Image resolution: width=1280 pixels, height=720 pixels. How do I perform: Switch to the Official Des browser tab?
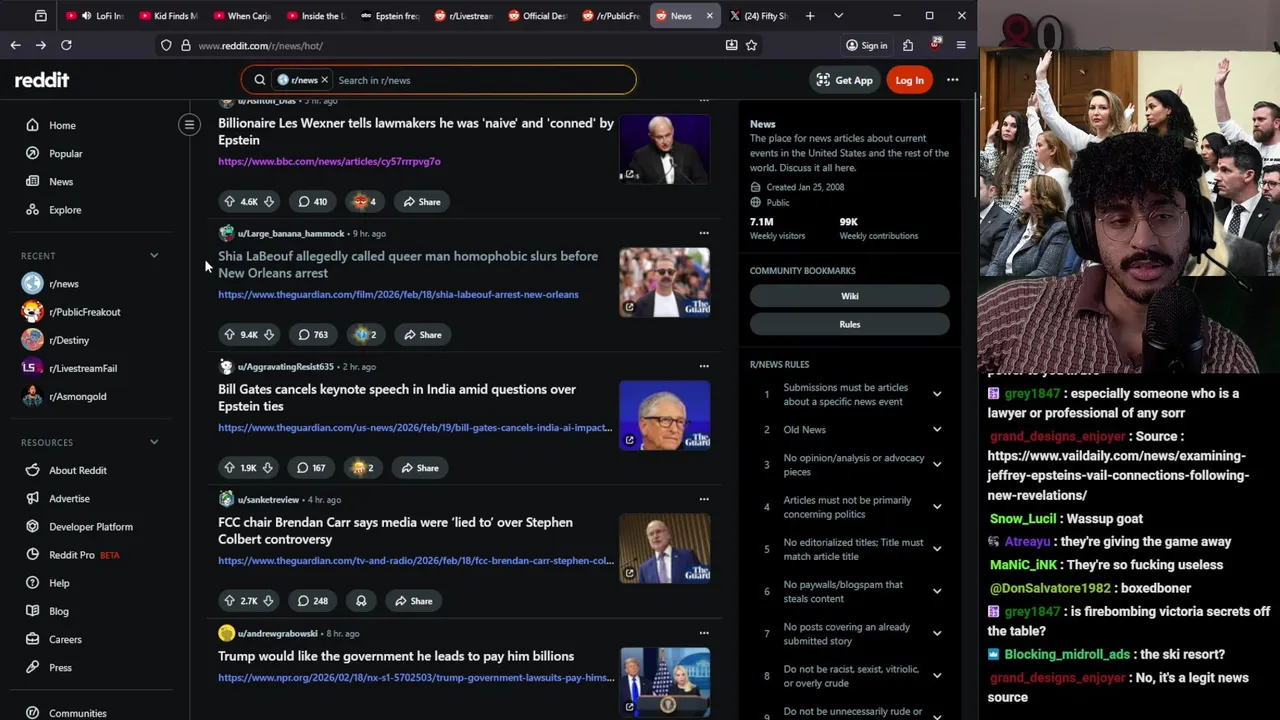click(x=538, y=16)
